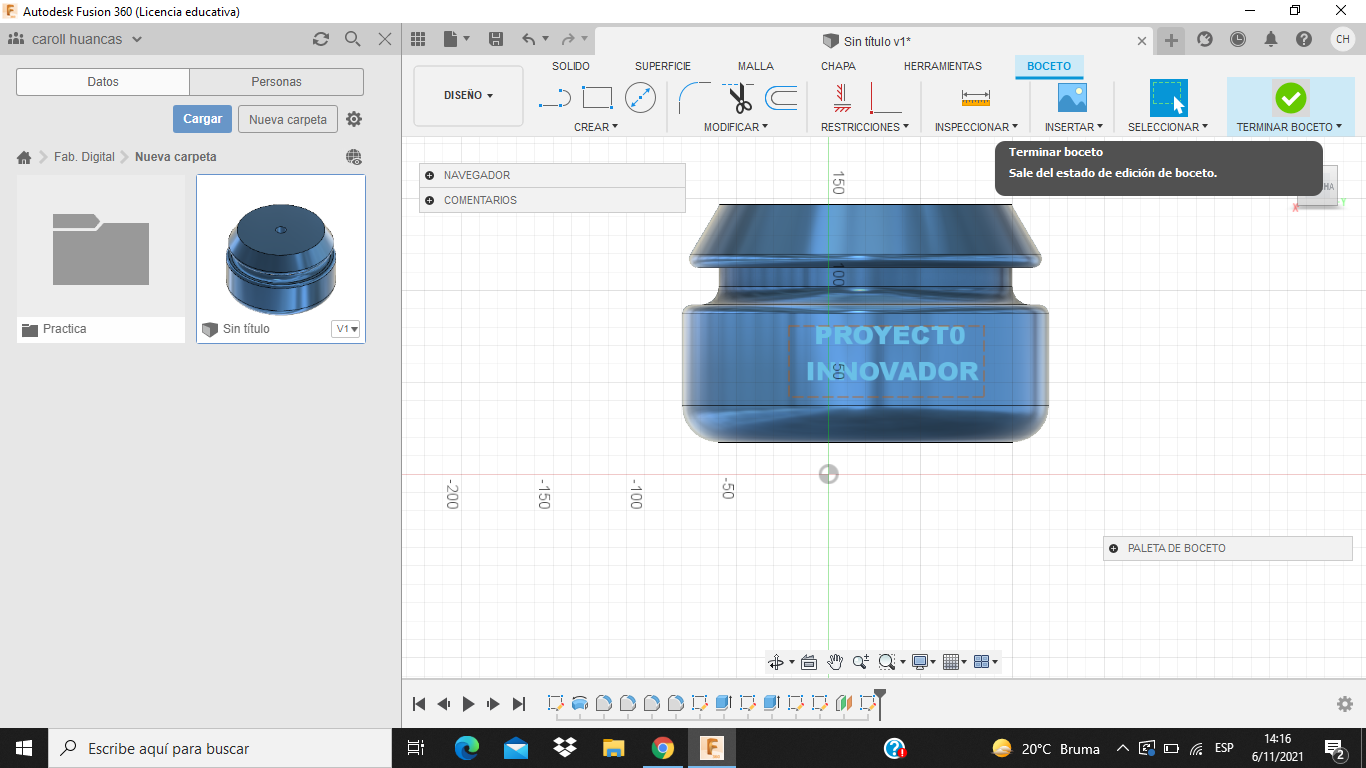Open the SELECCIONAR dropdown menu
Image resolution: width=1366 pixels, height=768 pixels.
(x=1168, y=127)
